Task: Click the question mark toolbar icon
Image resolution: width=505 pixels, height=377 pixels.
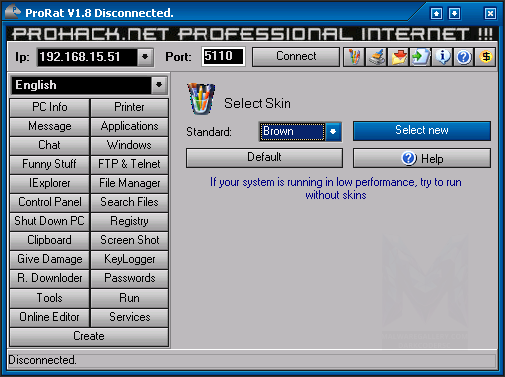Action: 464,57
